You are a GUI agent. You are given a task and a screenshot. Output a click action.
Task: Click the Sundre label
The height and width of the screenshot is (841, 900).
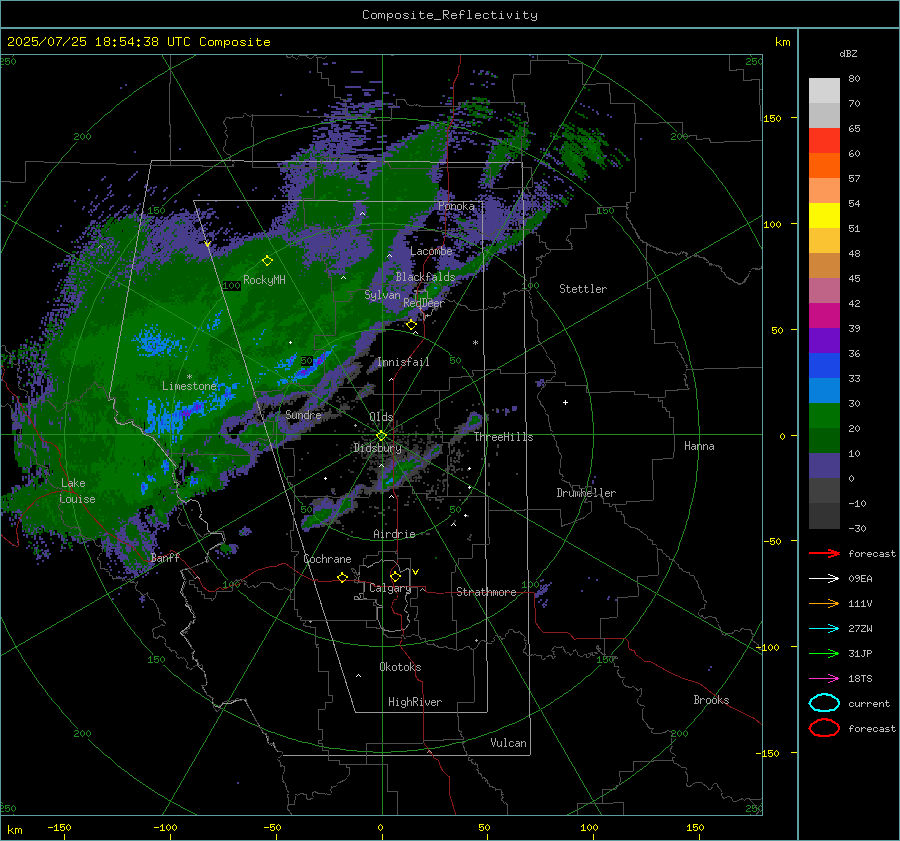click(303, 414)
